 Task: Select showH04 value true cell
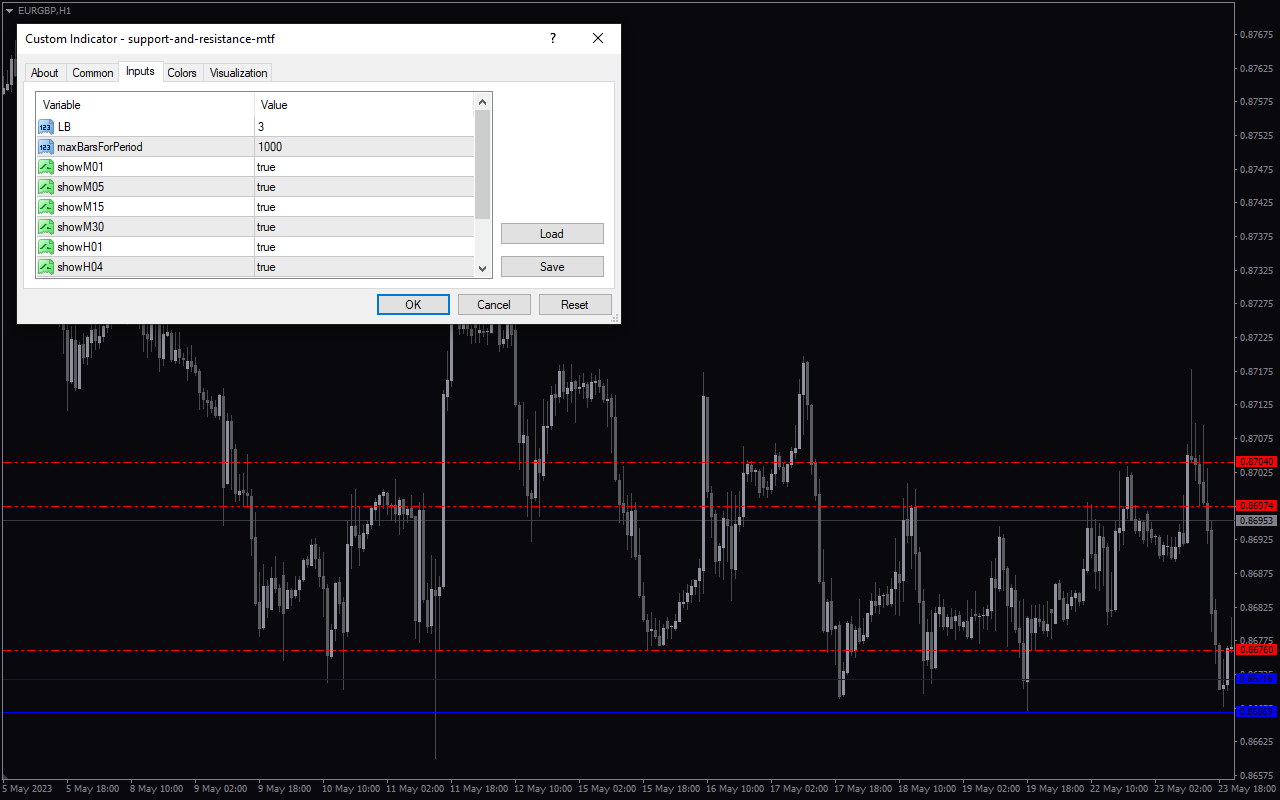[x=364, y=267]
